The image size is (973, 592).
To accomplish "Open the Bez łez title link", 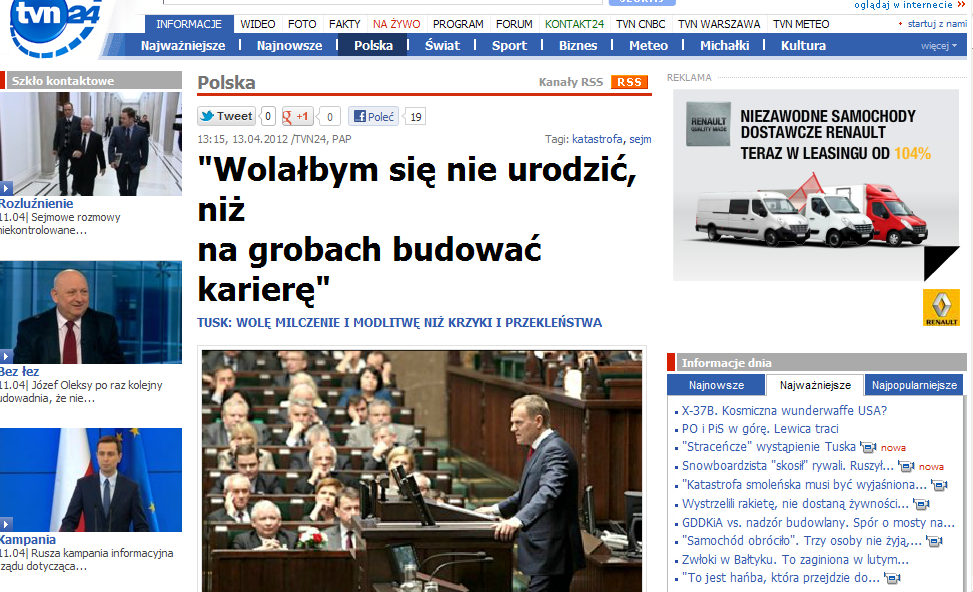I will tap(19, 372).
